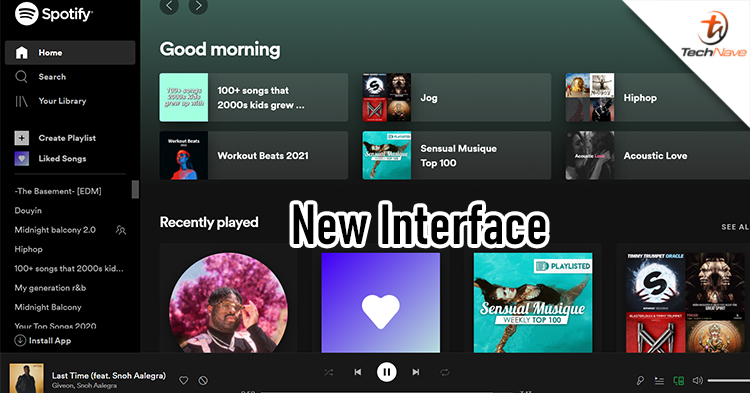Open lyrics with the microphone icon
Screen dimensions: 750x393
(640, 381)
